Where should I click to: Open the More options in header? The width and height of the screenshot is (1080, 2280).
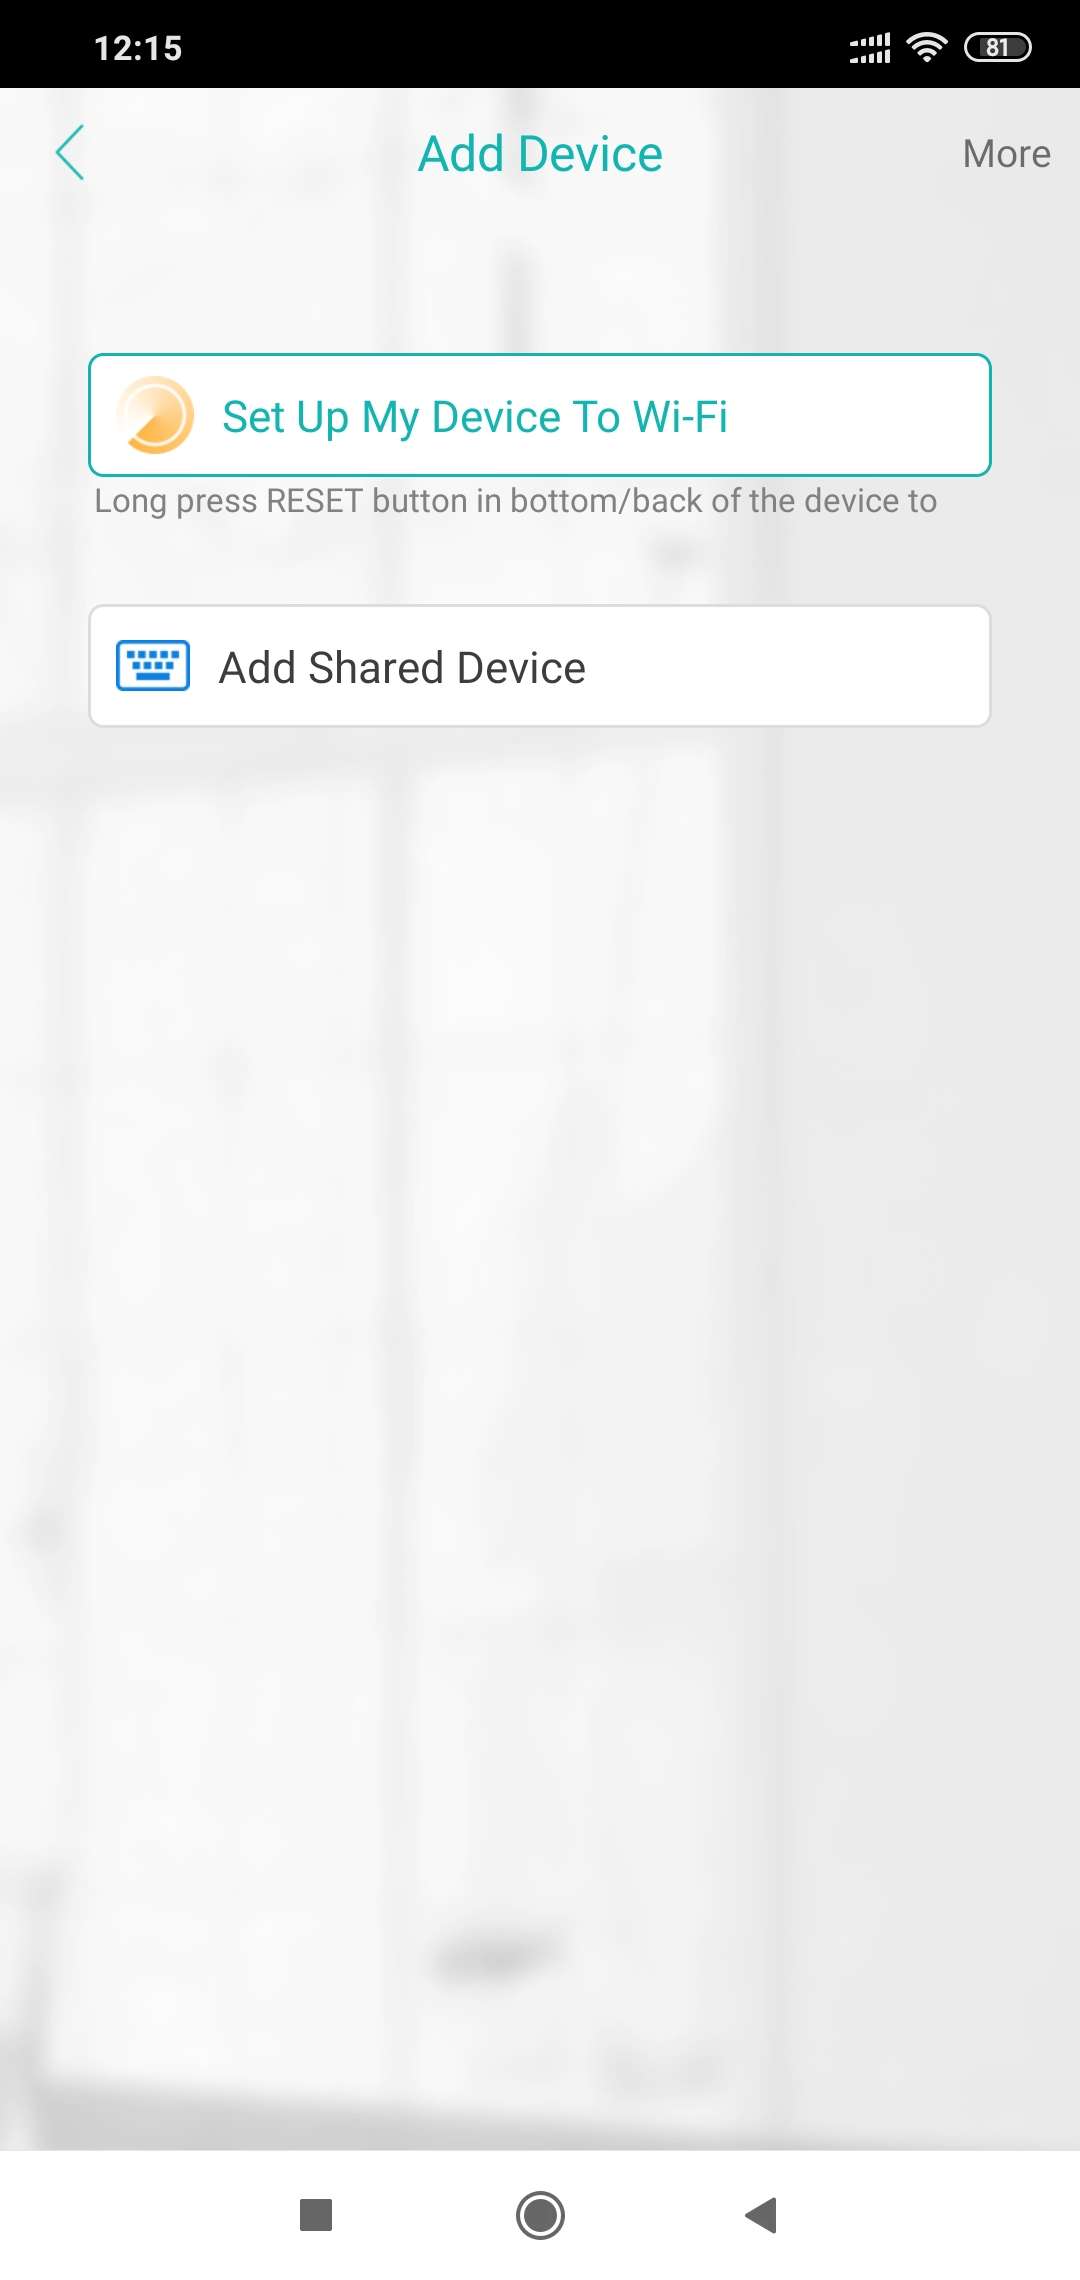click(1006, 154)
